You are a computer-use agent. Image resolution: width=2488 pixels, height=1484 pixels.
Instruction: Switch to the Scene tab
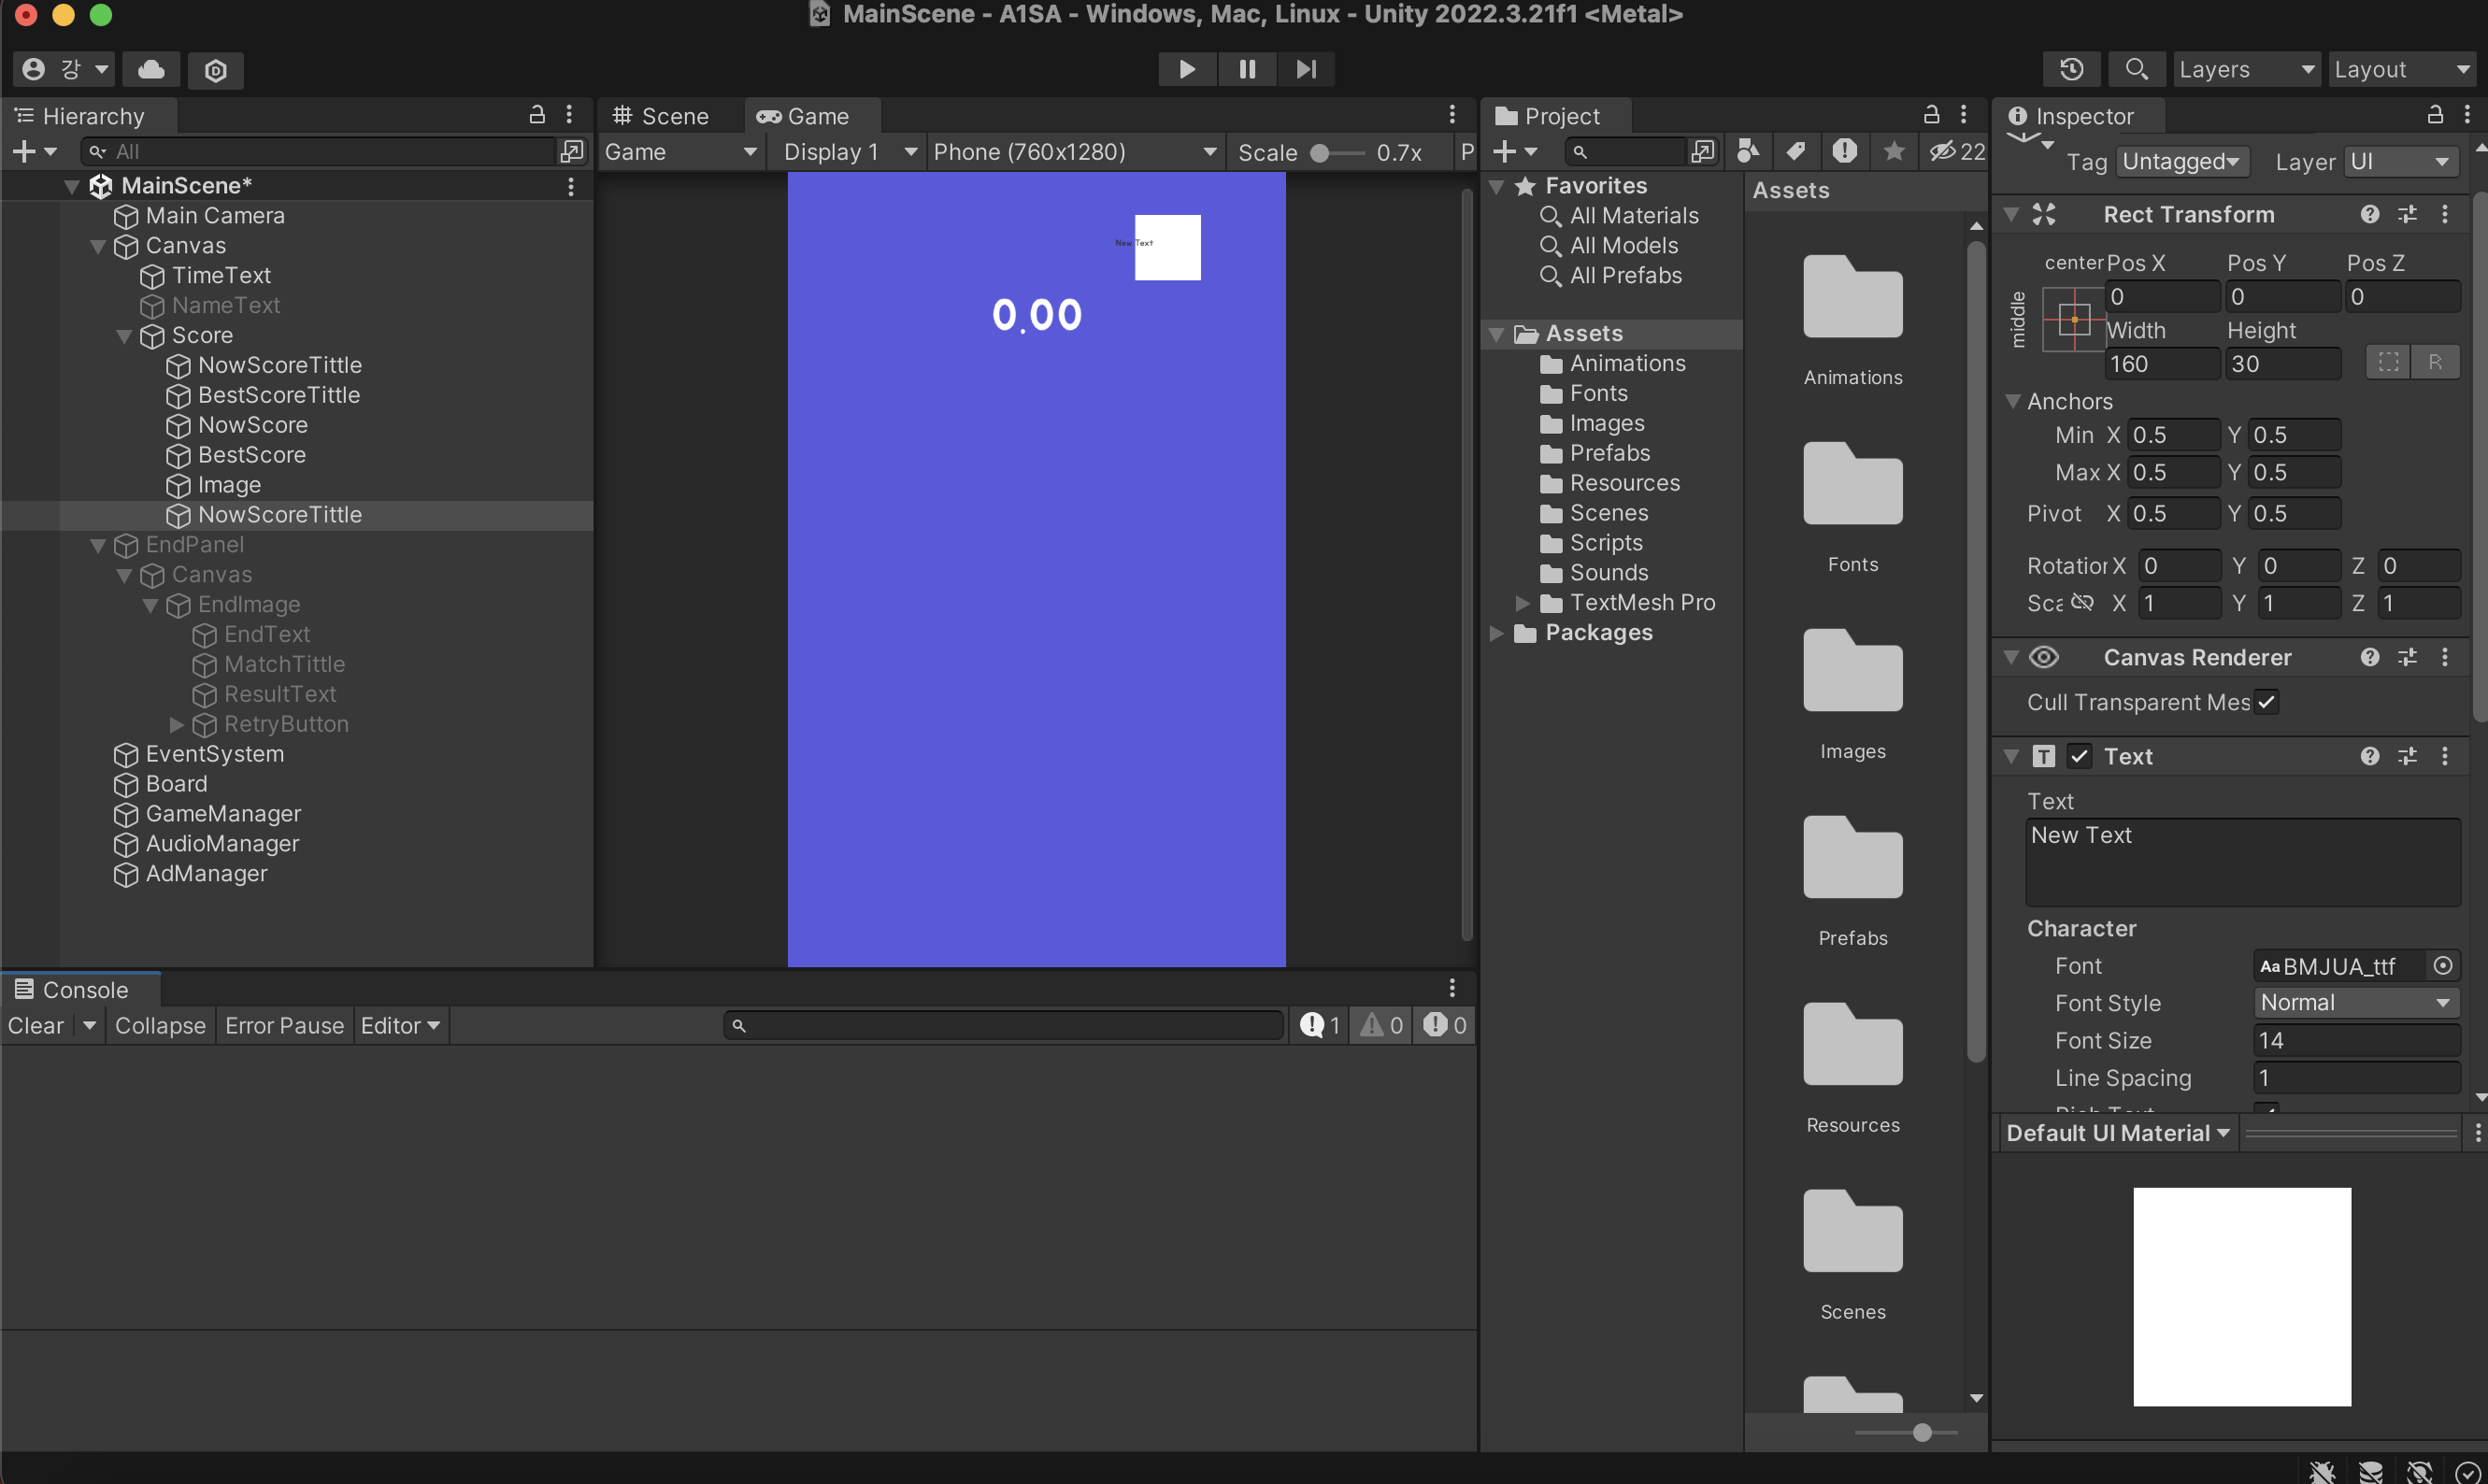661,116
